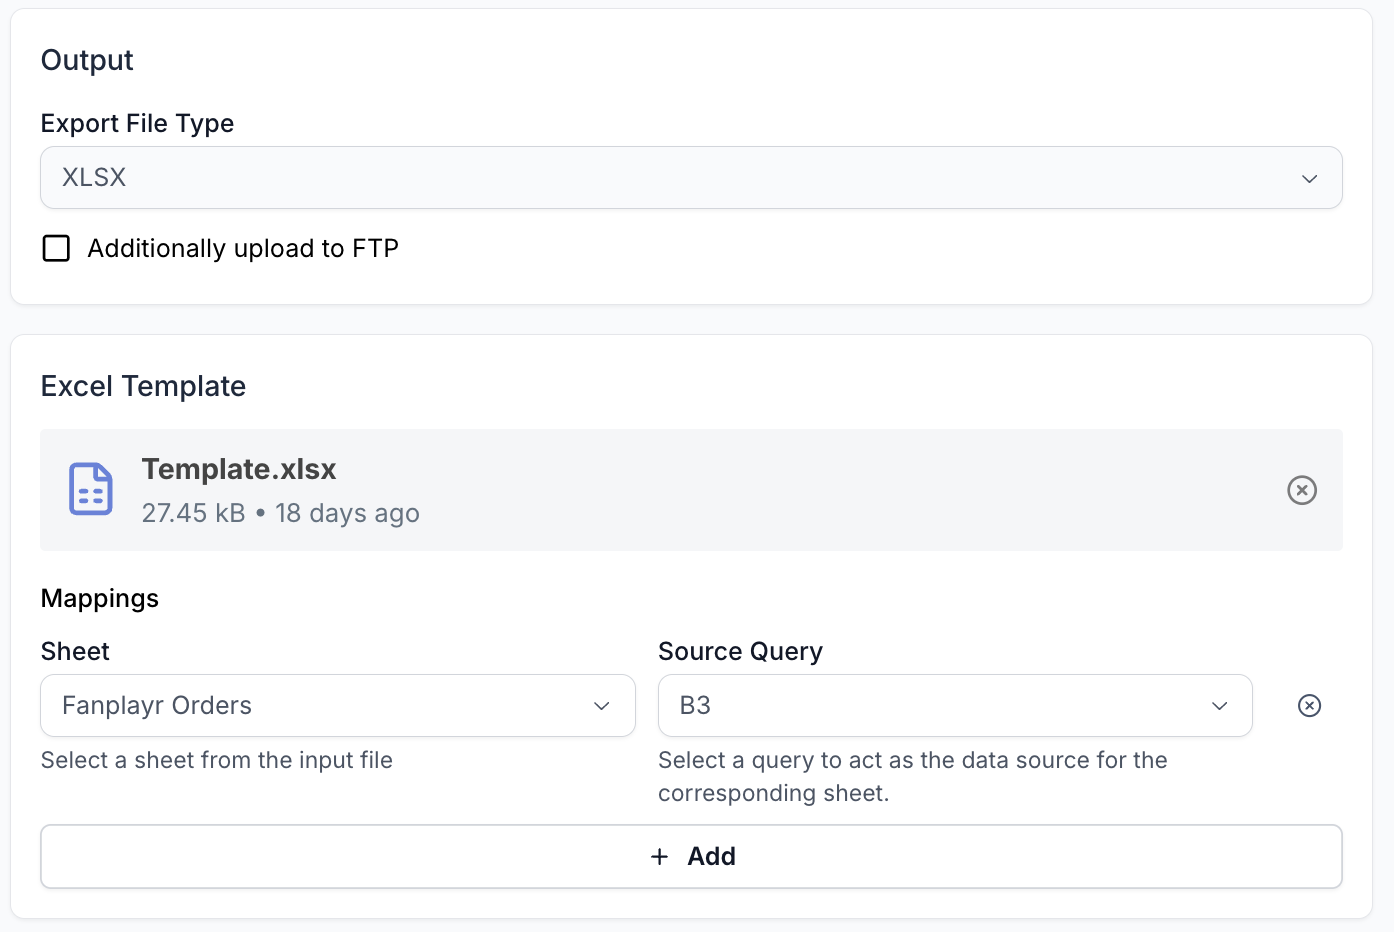Remove the Template.xlsx uploaded file

(x=1301, y=490)
